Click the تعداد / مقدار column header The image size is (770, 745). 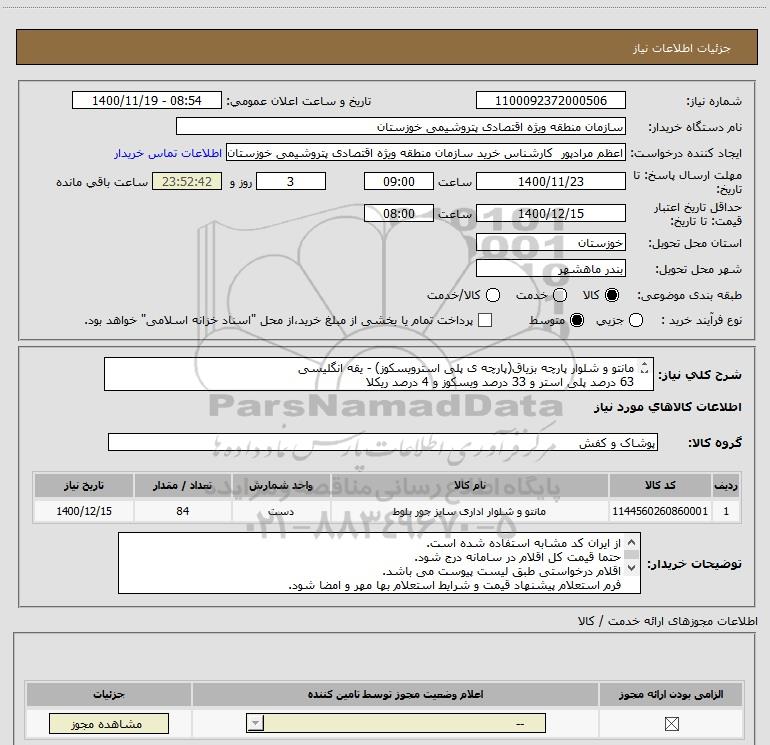click(183, 485)
